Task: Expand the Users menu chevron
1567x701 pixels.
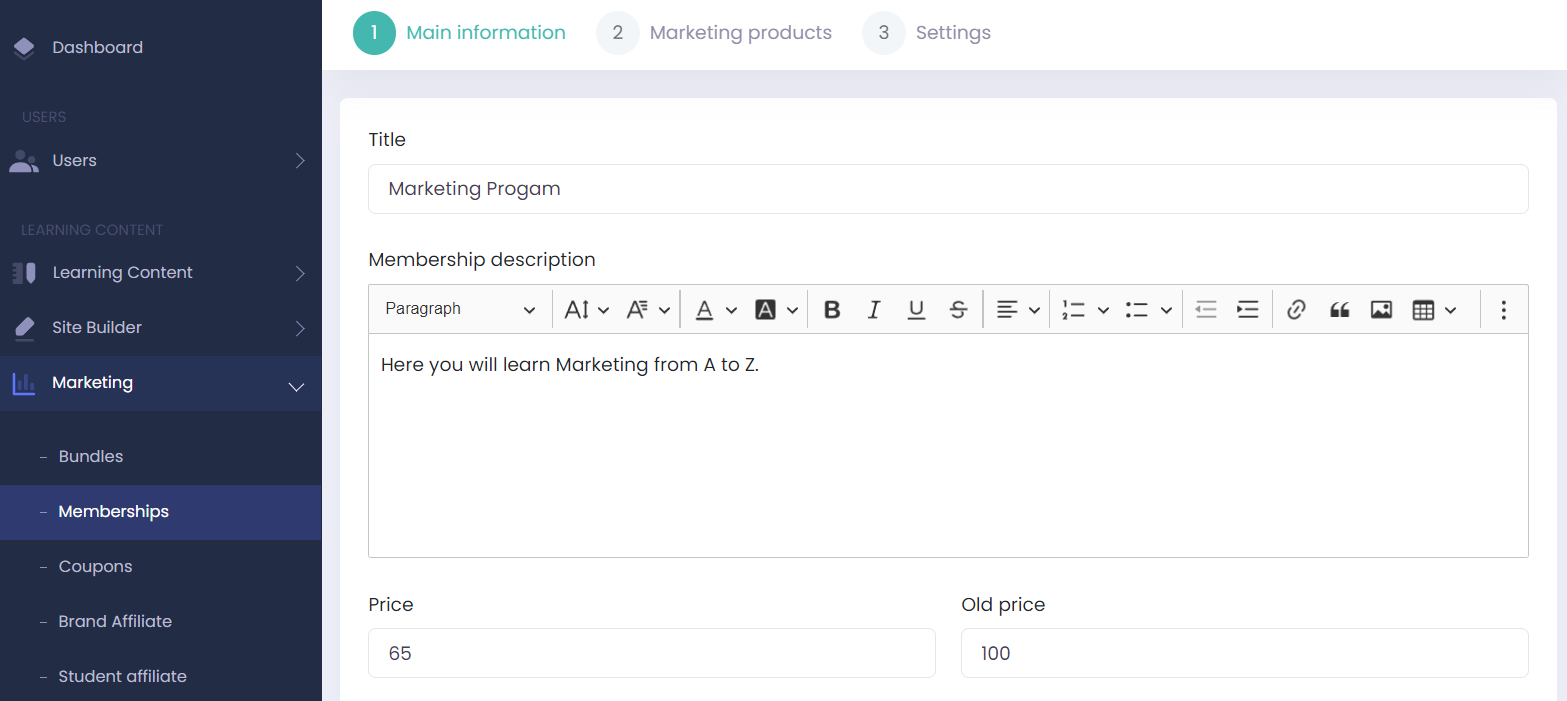Action: (300, 161)
